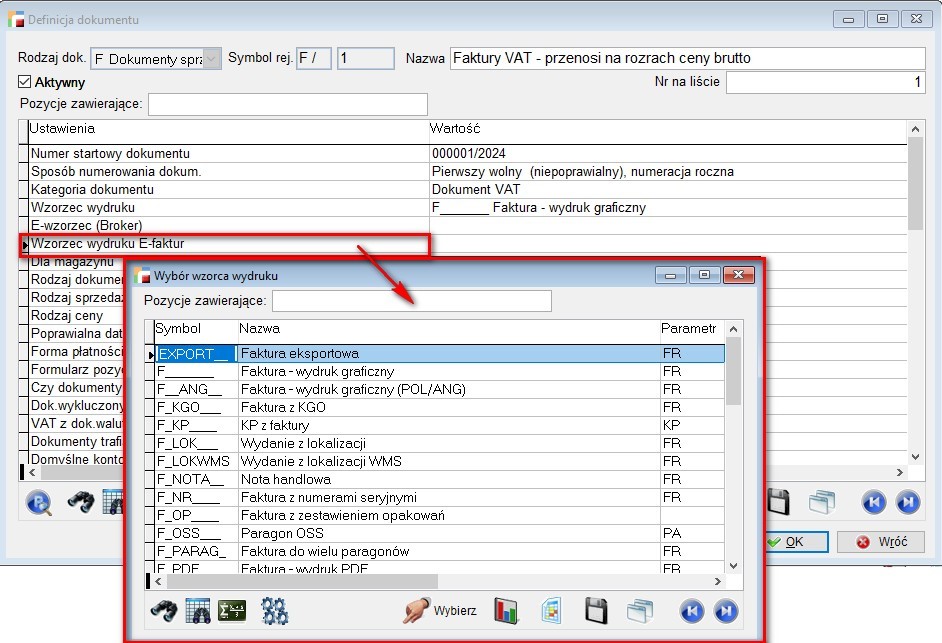Click the bar chart icon
The height and width of the screenshot is (643, 942).
[x=509, y=609]
